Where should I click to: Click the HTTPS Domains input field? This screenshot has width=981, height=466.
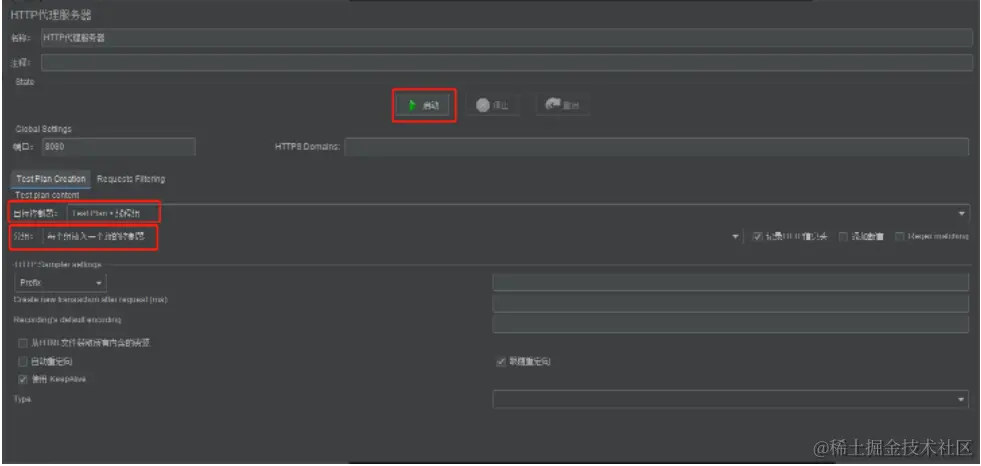656,147
